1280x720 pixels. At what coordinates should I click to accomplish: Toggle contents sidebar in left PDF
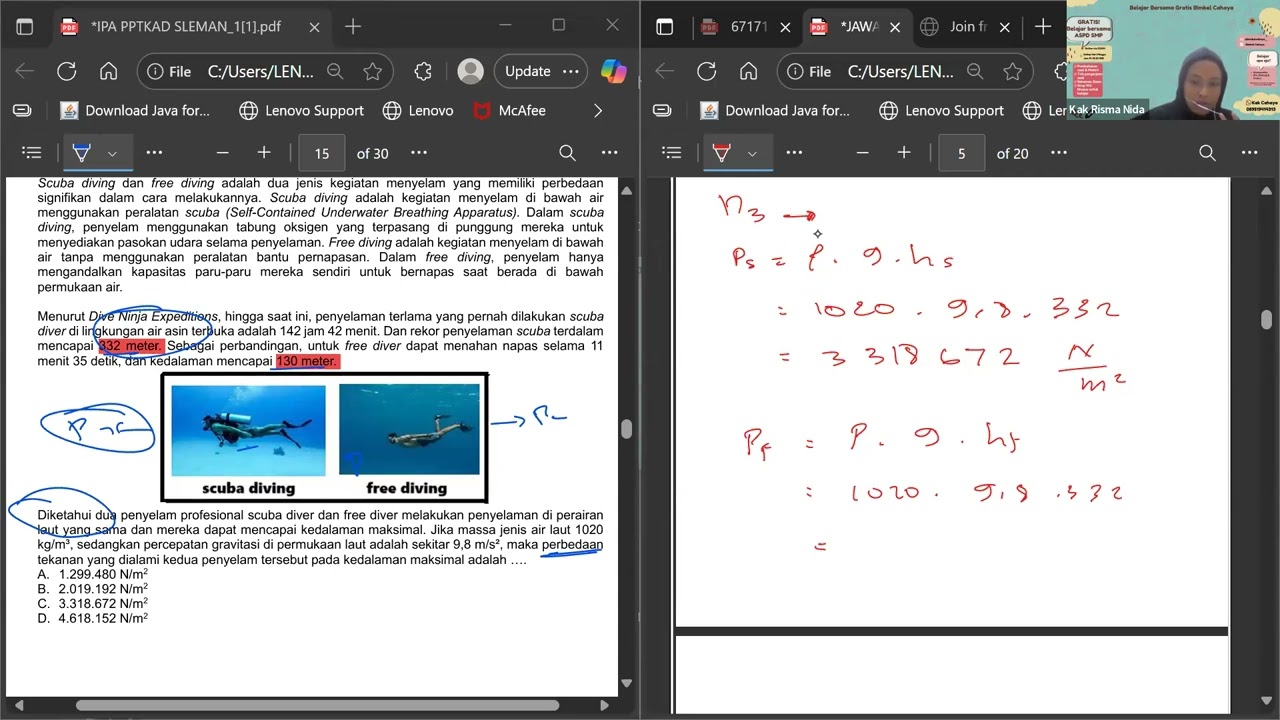(x=32, y=153)
